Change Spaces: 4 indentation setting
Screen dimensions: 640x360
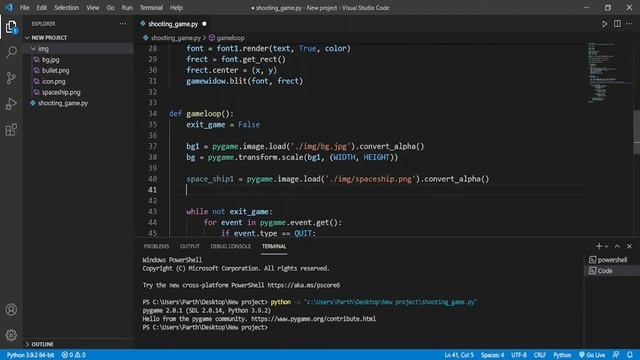click(x=493, y=355)
